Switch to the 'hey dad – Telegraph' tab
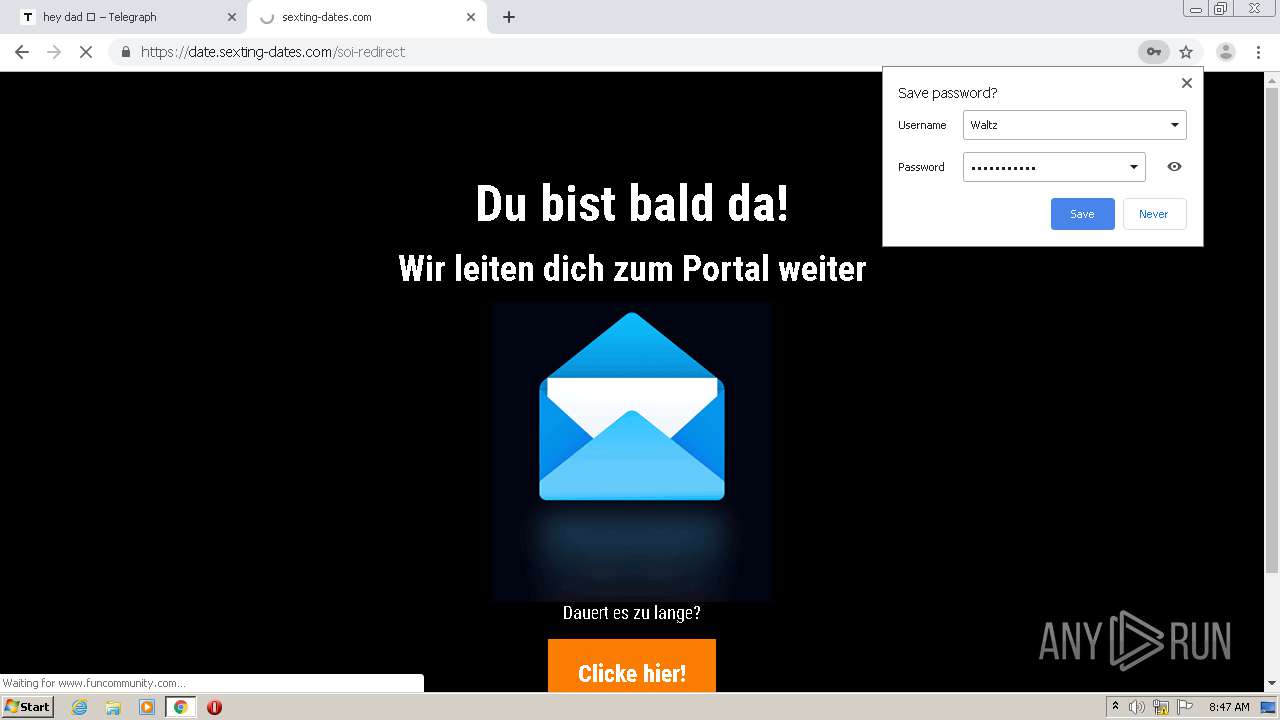 tap(125, 17)
